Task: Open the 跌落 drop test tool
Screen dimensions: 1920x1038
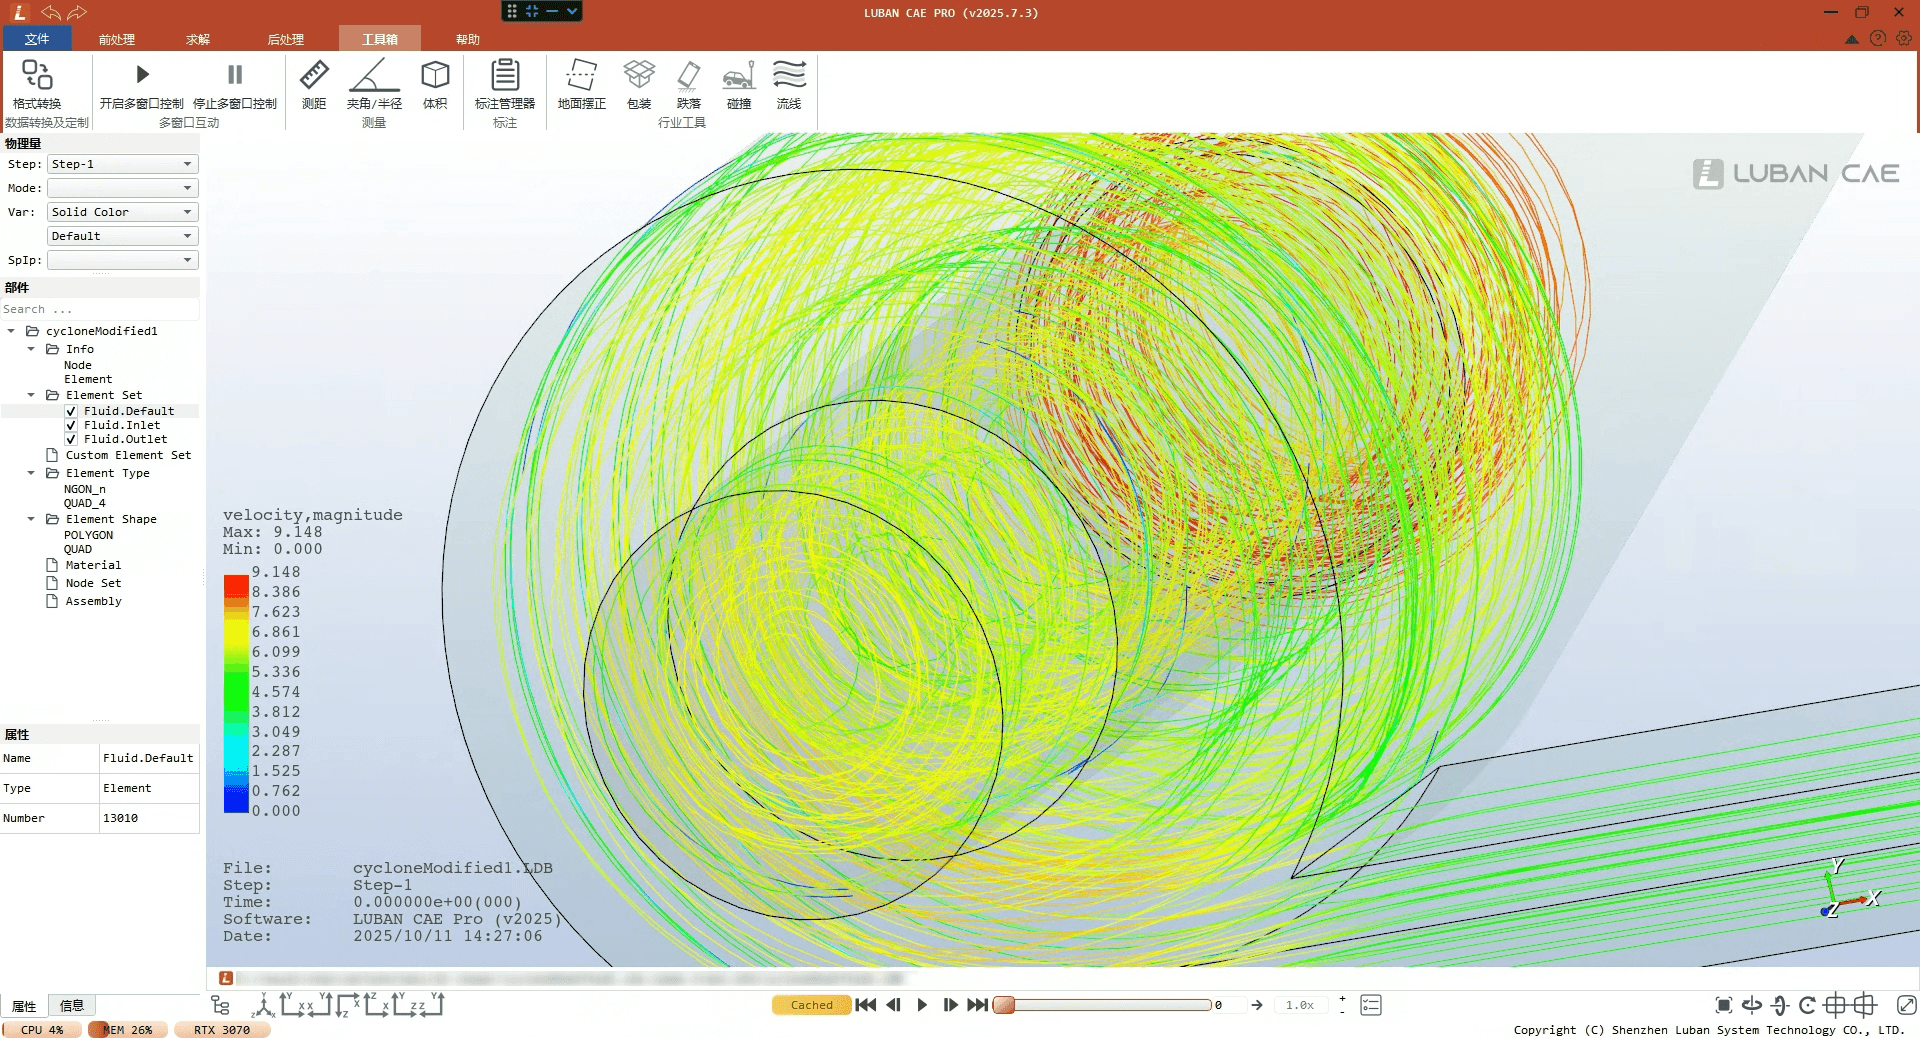Action: point(688,76)
